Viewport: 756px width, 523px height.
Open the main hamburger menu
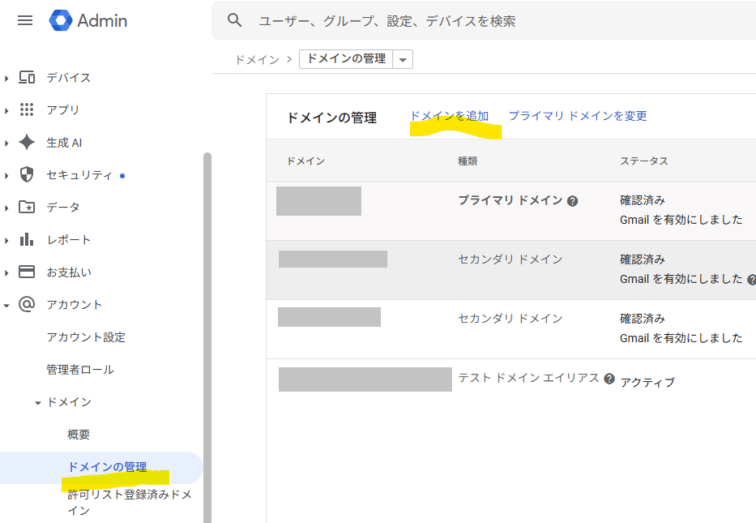tap(25, 20)
